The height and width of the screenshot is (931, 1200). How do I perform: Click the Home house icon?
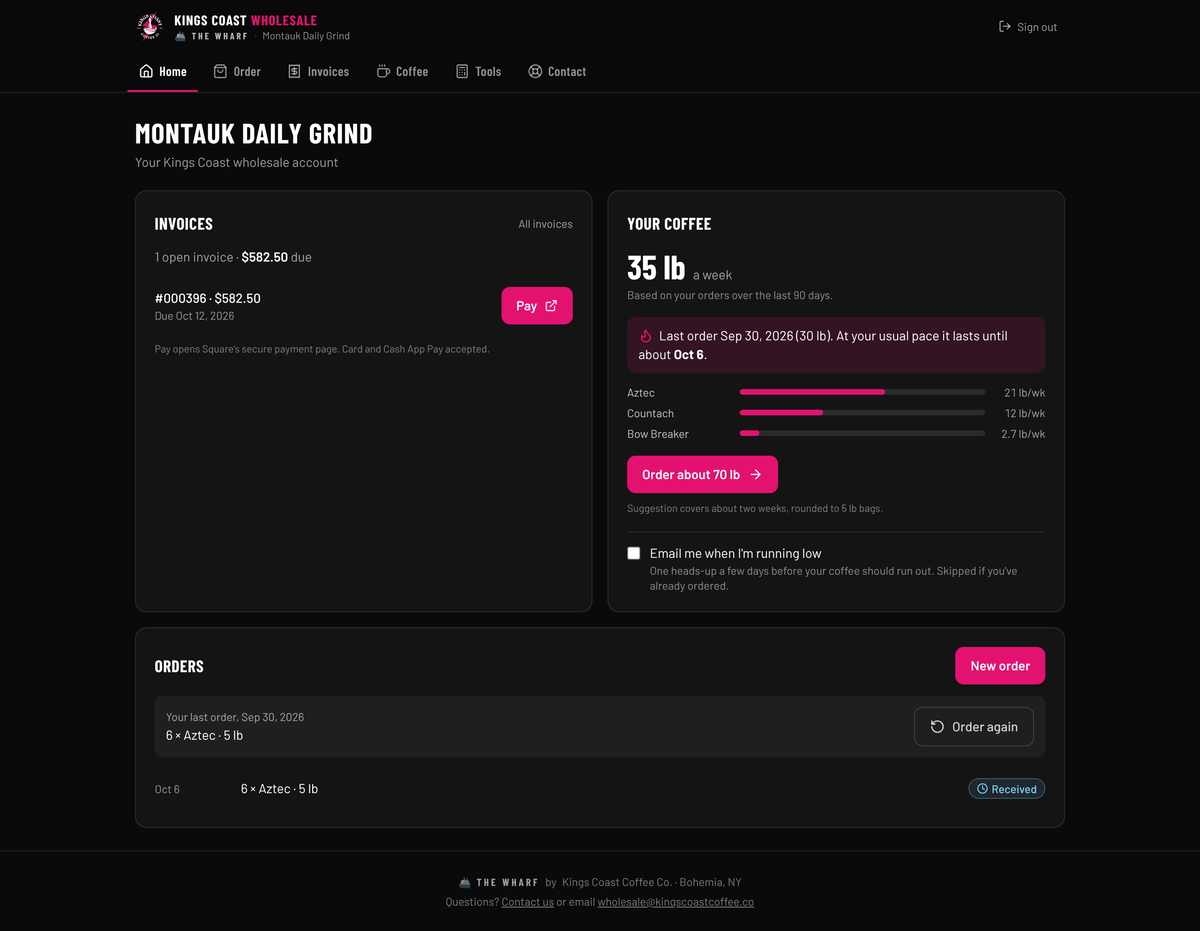(146, 71)
